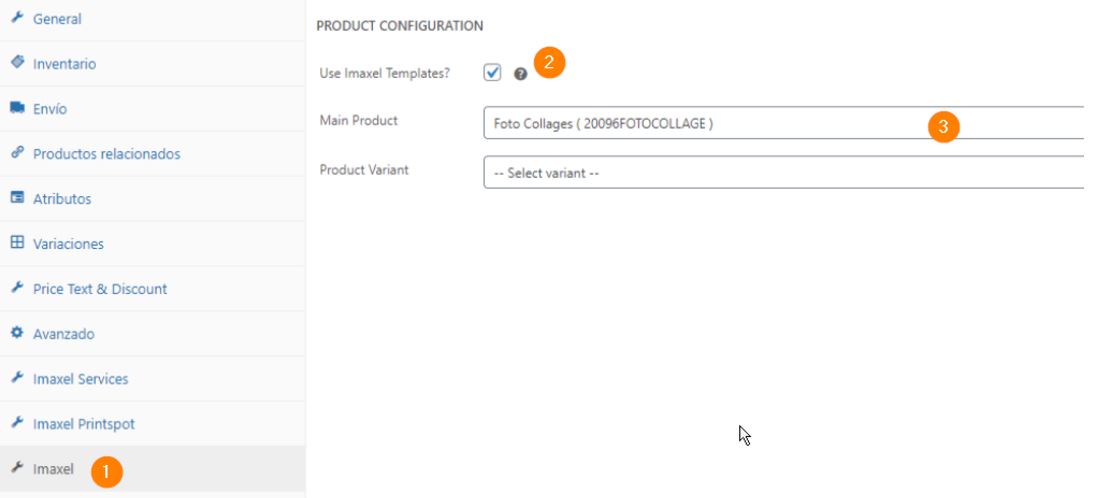Click the Inventario tag icon
The height and width of the screenshot is (498, 1105).
coord(17,63)
